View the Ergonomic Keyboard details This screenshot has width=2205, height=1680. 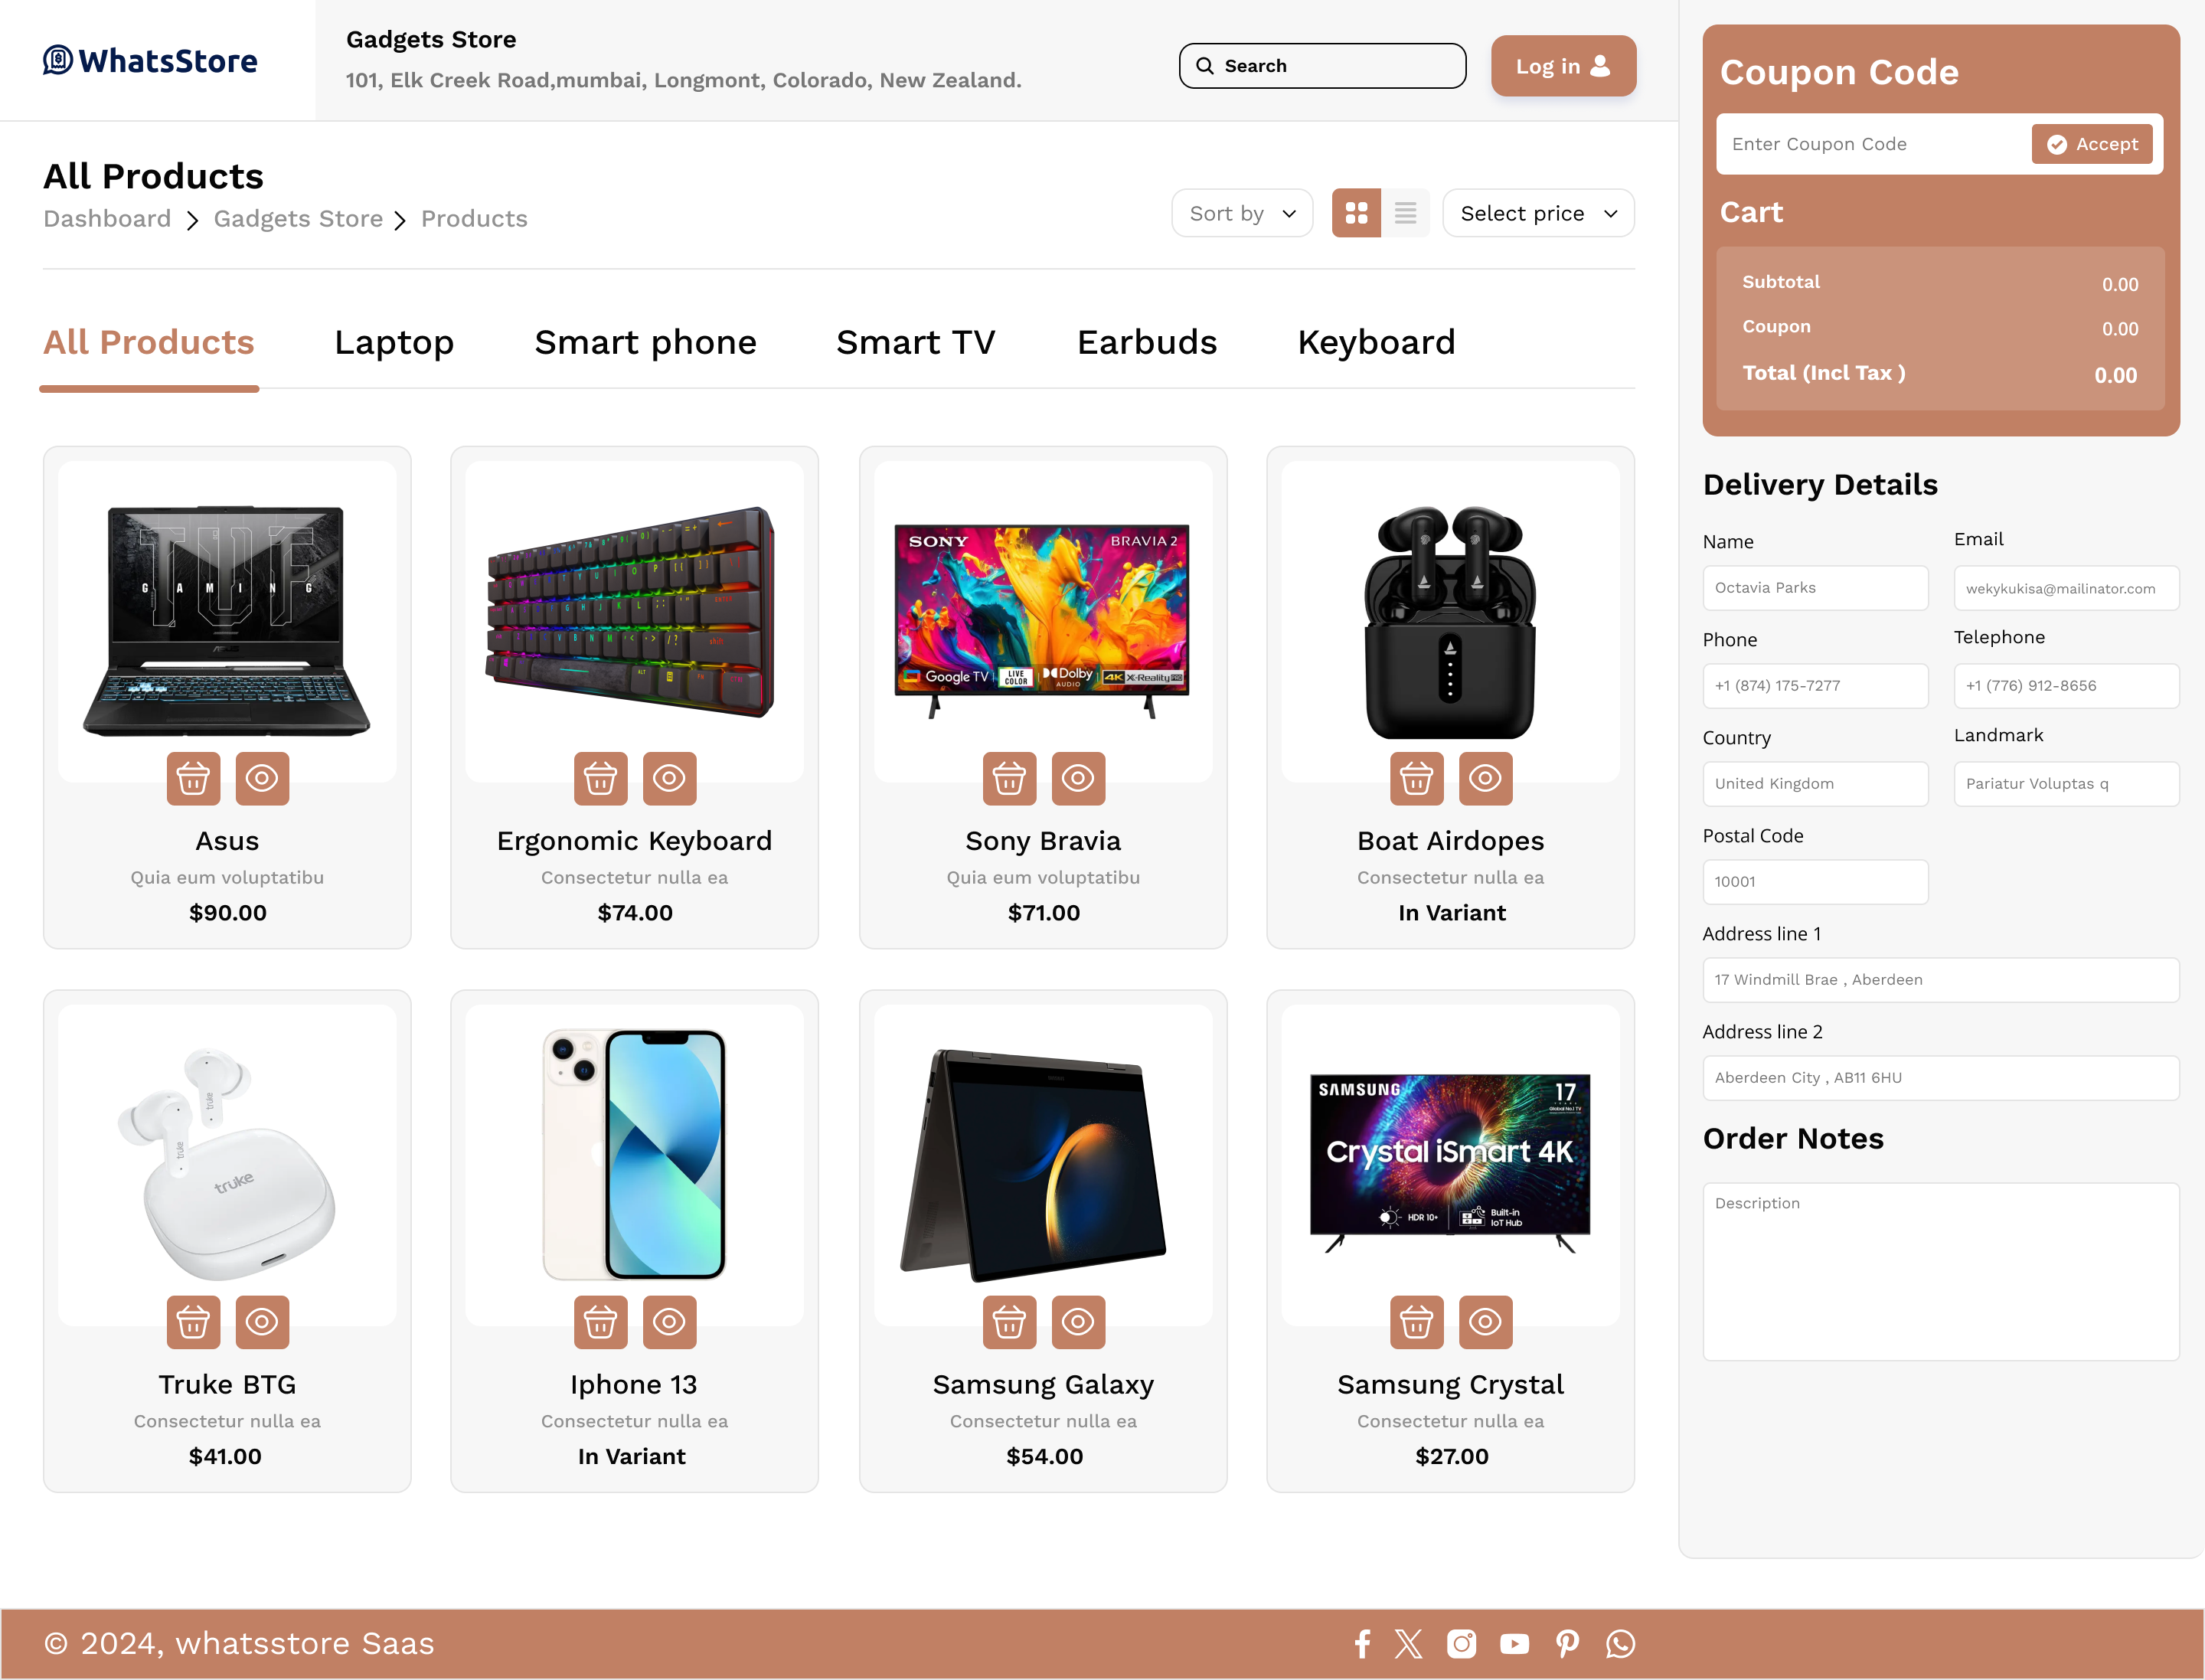(x=668, y=778)
